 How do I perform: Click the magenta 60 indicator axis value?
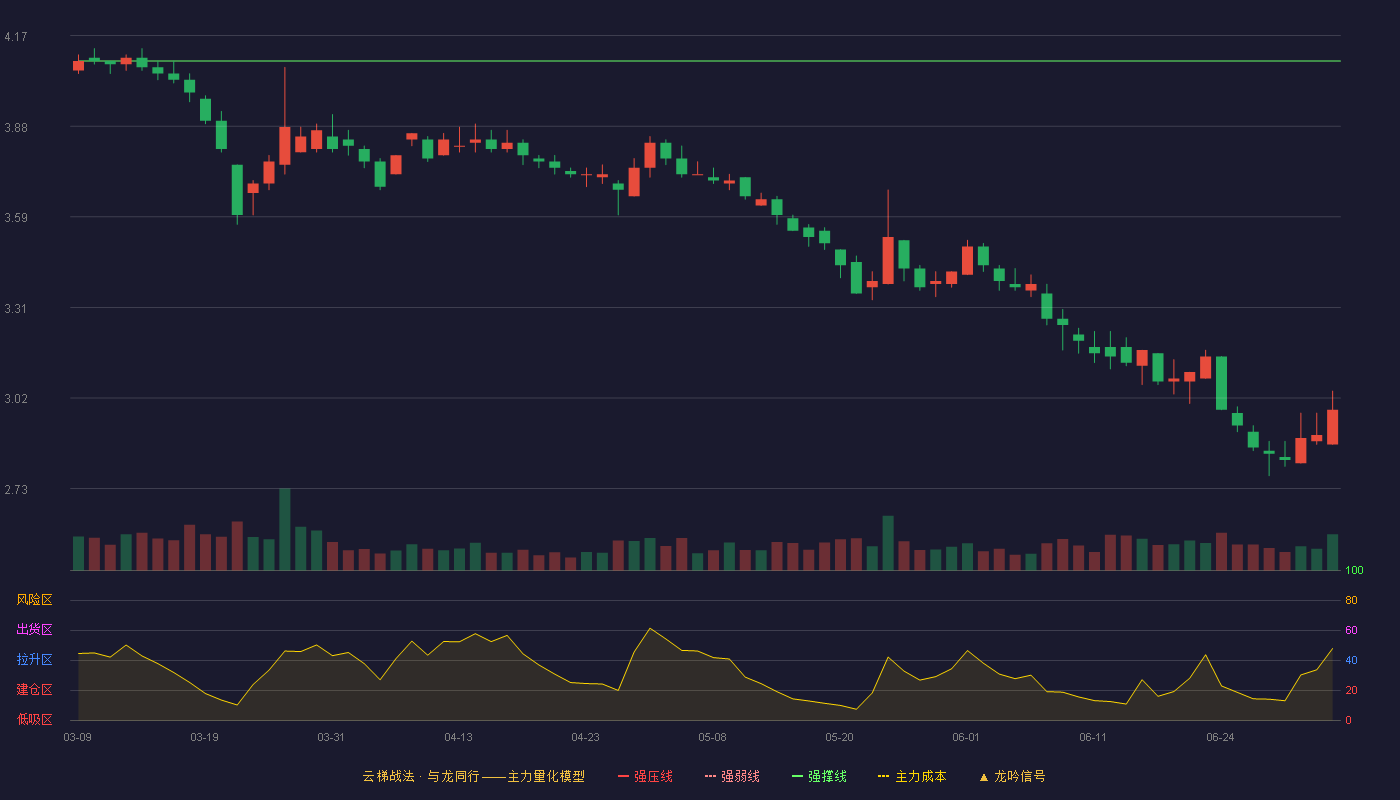point(1351,630)
